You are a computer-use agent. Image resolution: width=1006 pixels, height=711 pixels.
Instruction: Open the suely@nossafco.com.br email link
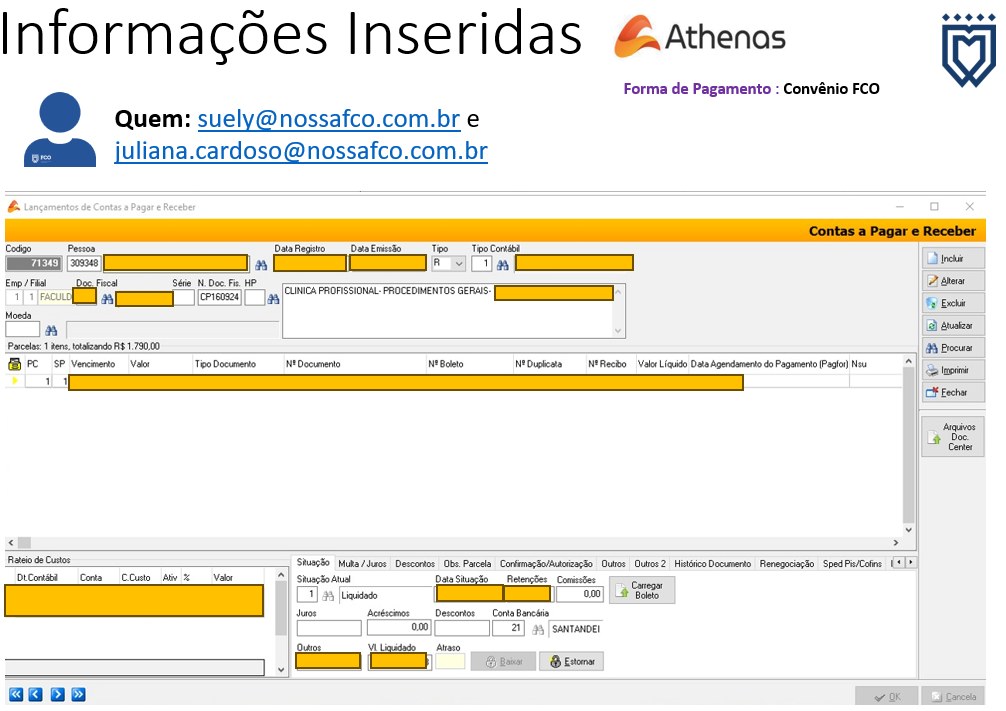tap(328, 119)
